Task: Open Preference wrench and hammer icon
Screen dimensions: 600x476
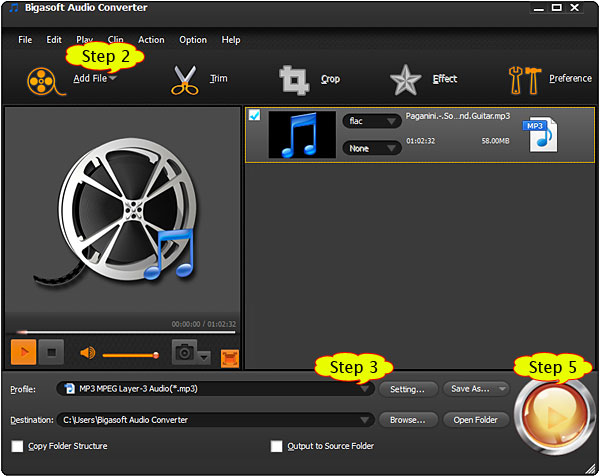Action: (525, 80)
